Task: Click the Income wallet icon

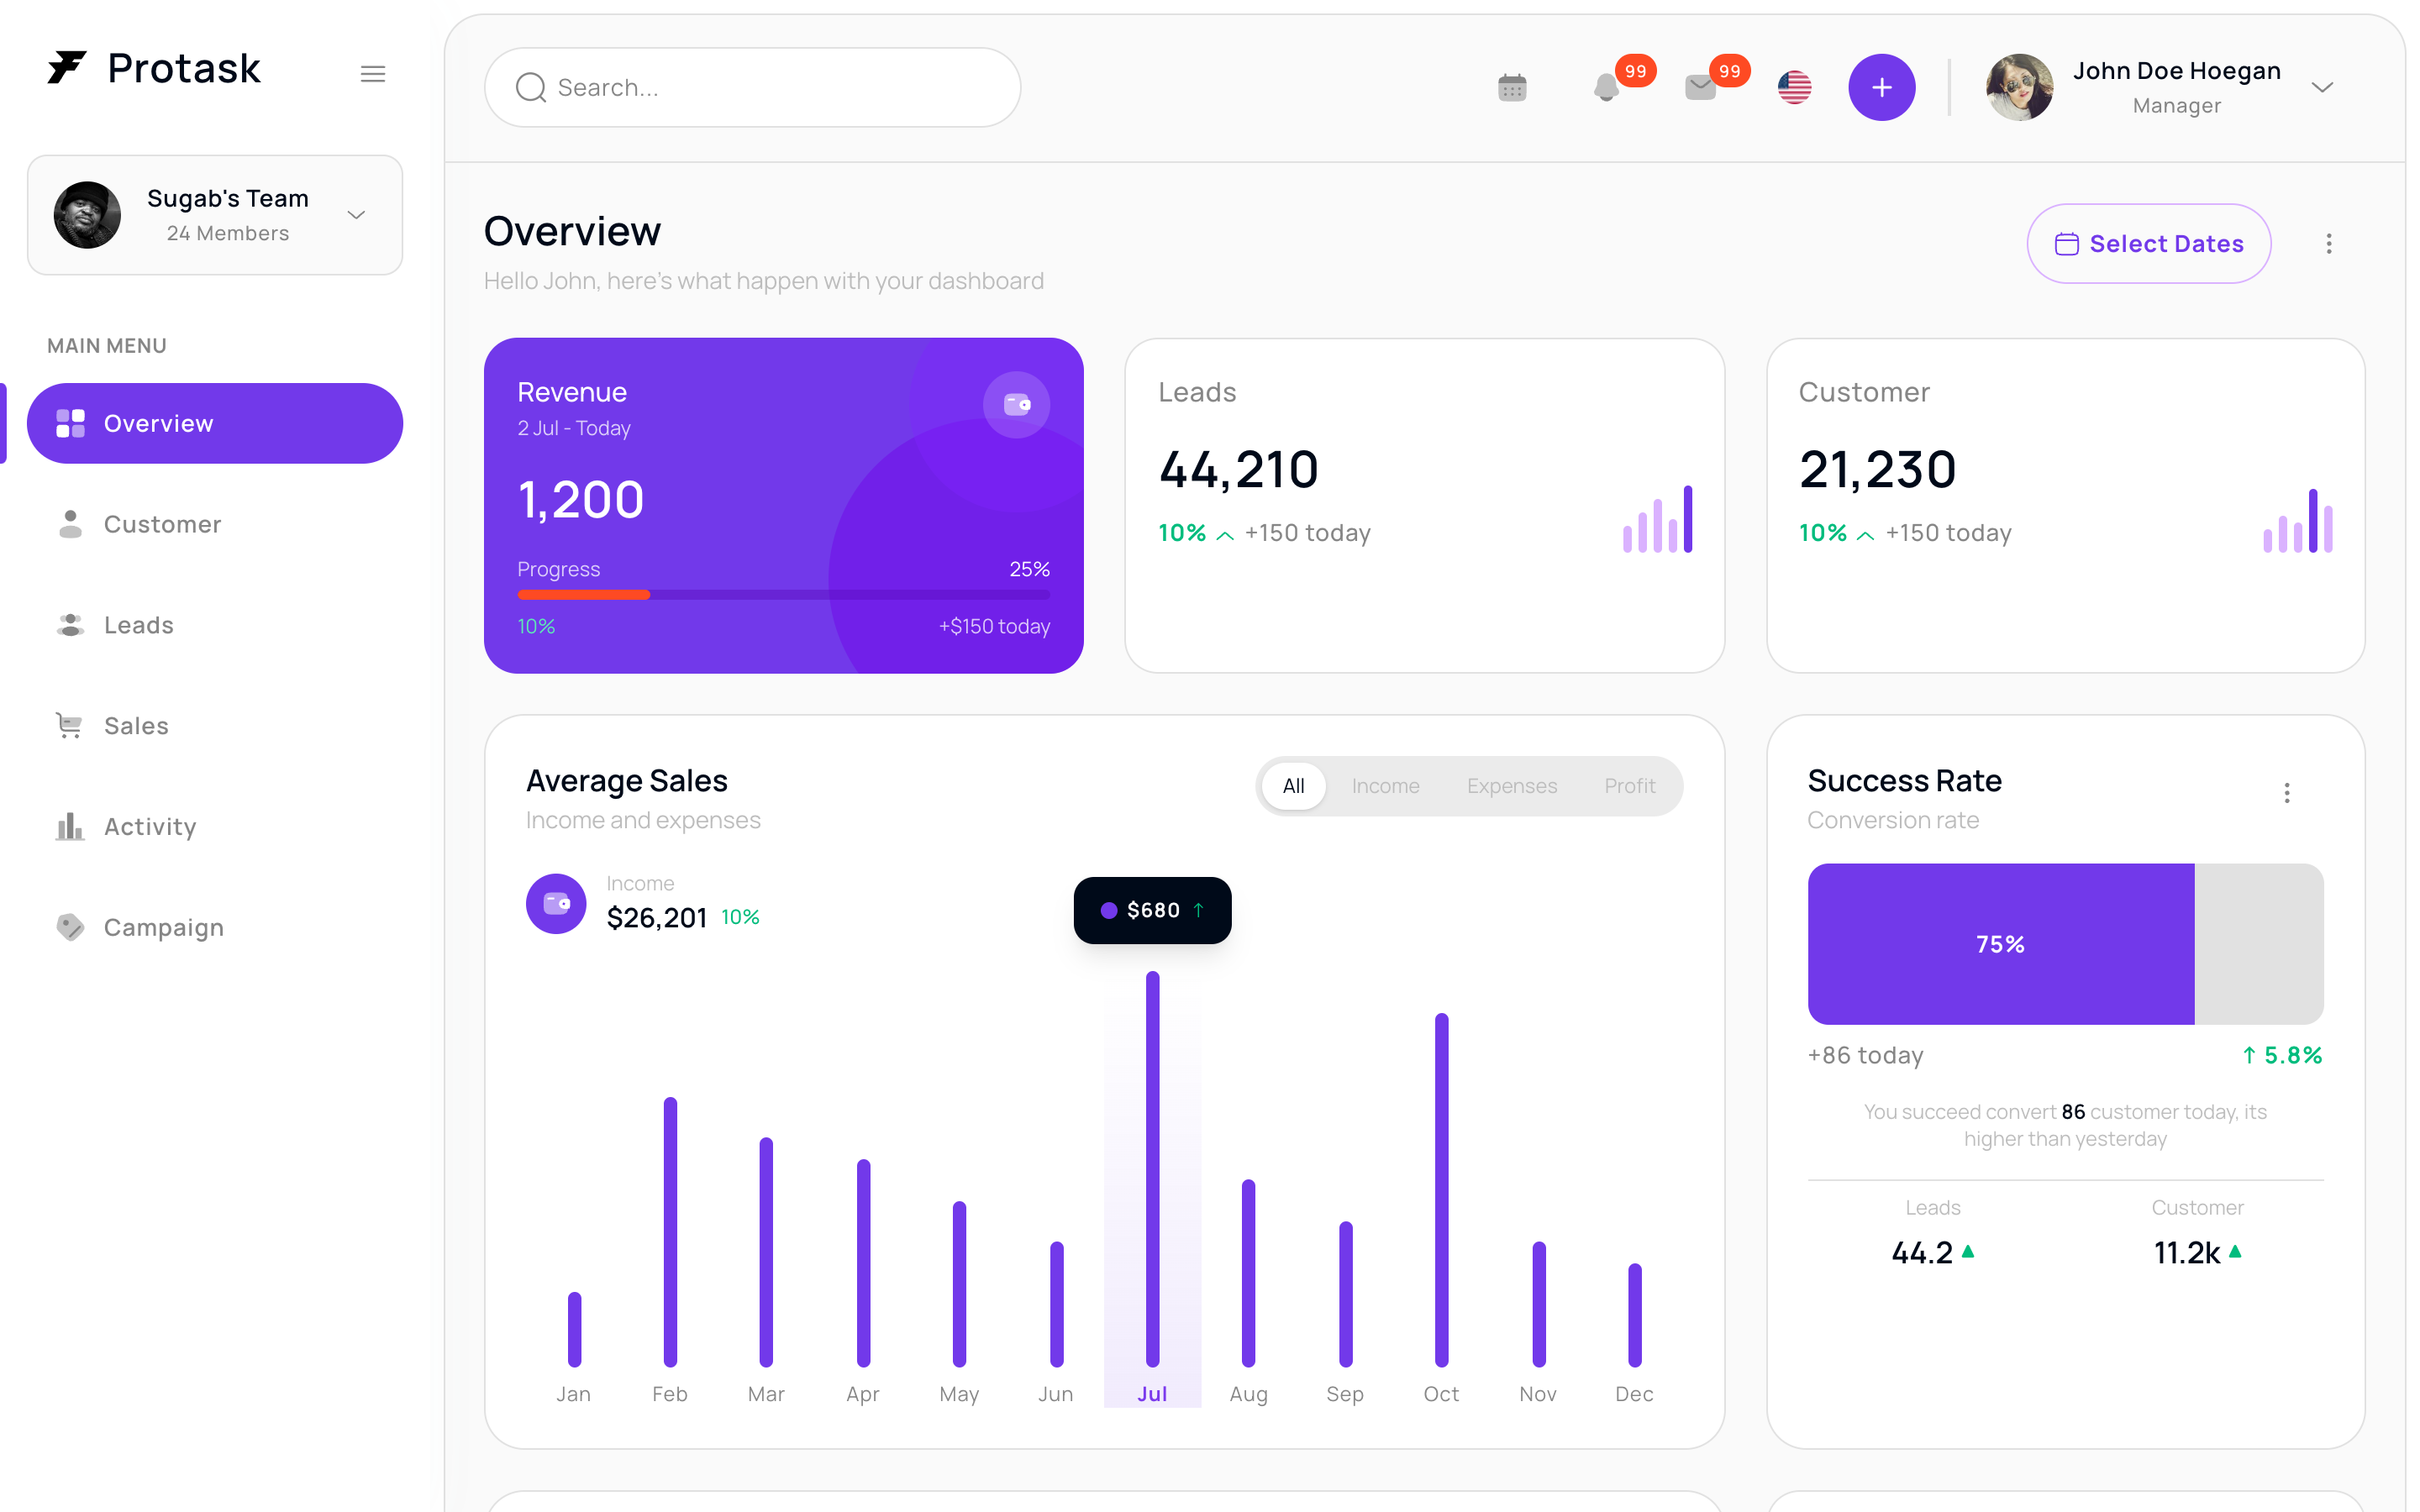Action: click(x=556, y=904)
